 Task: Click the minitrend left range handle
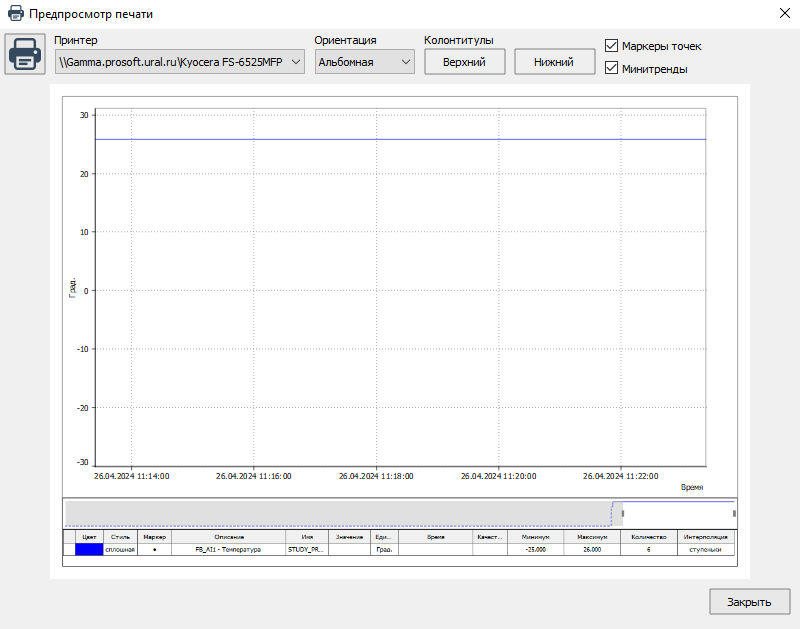(622, 513)
